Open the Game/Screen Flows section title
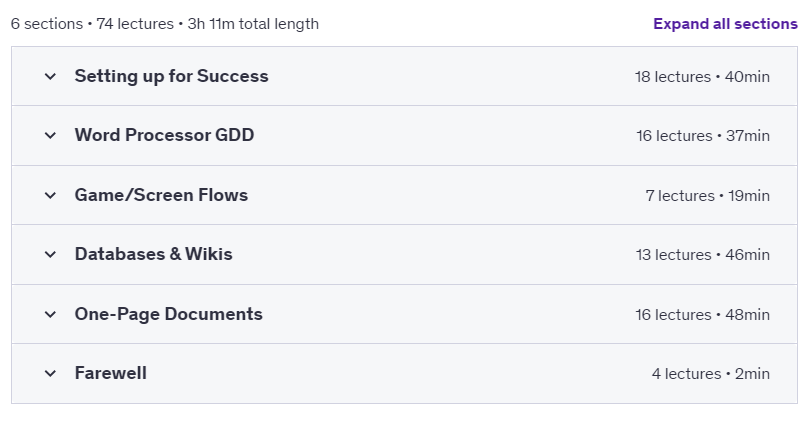Screen dimensions: 811x426 [161, 195]
